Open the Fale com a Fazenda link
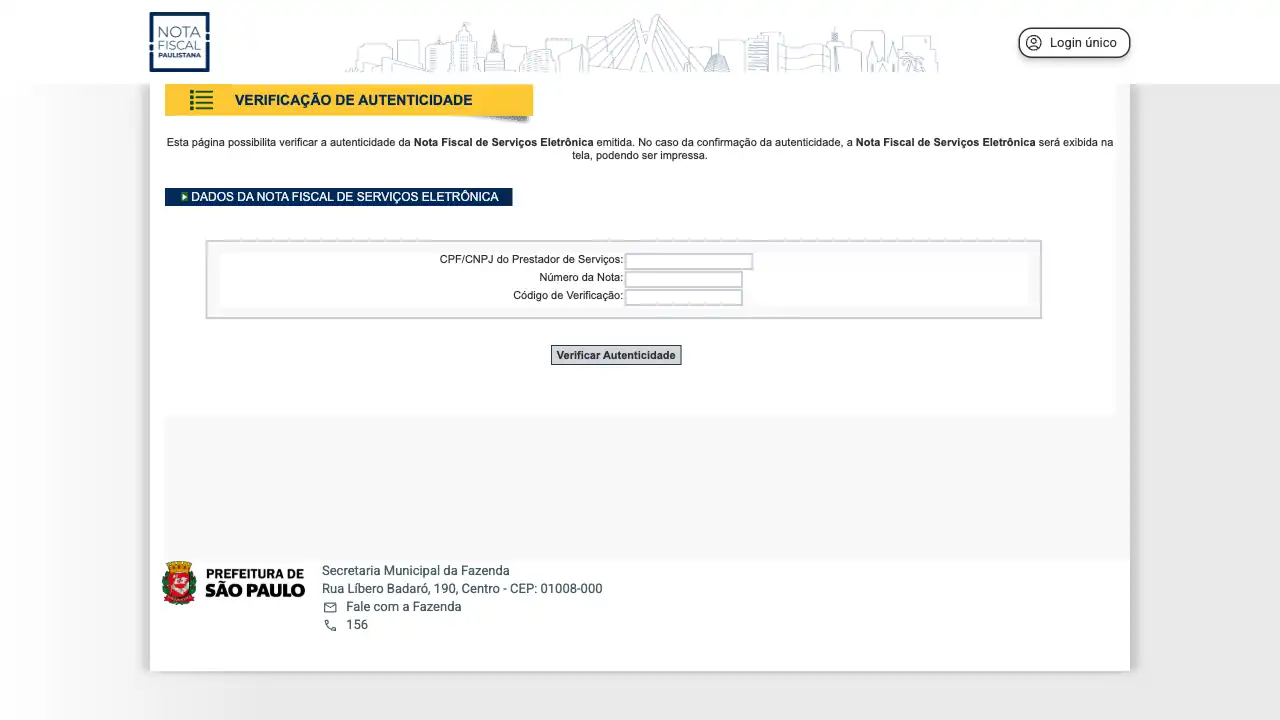Screen dimensions: 1280x720 click(403, 607)
